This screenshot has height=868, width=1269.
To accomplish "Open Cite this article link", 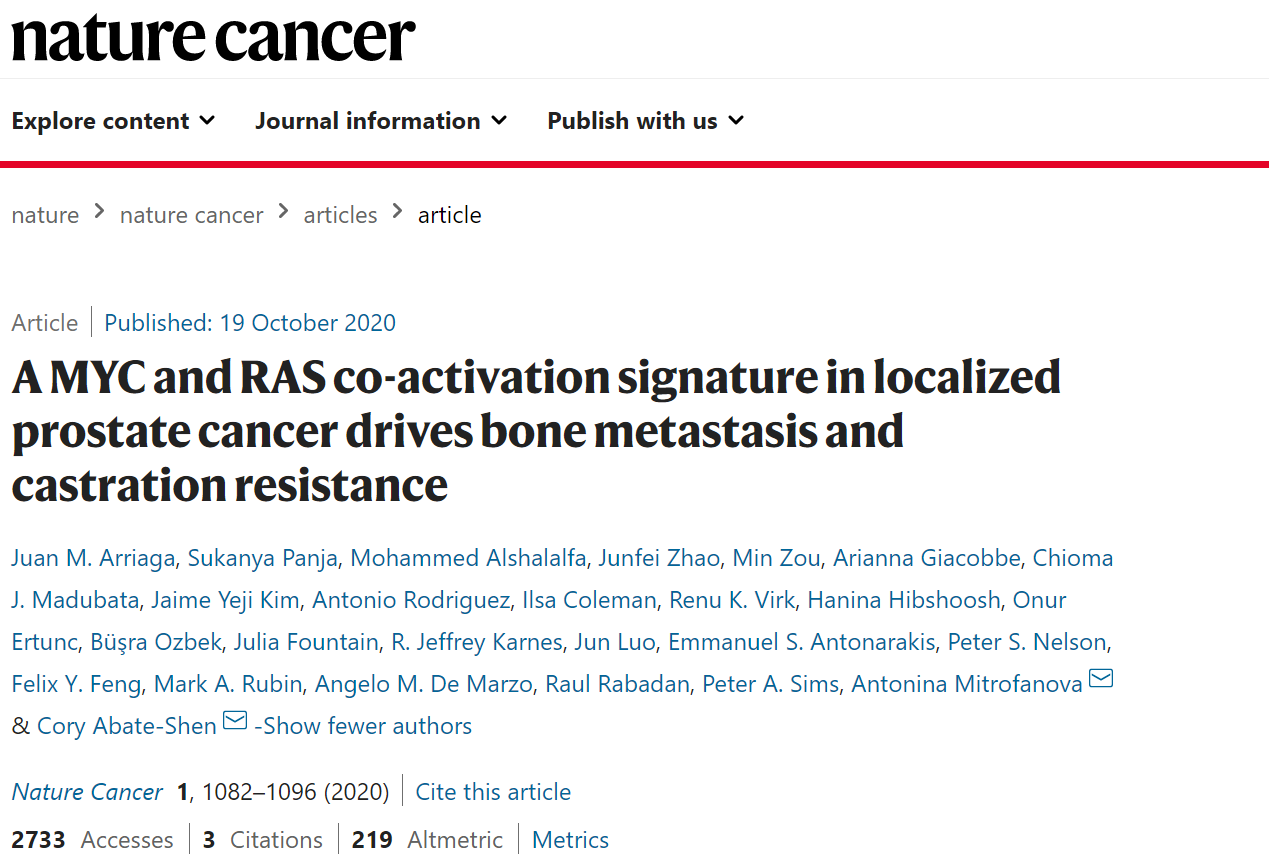I will coord(493,792).
